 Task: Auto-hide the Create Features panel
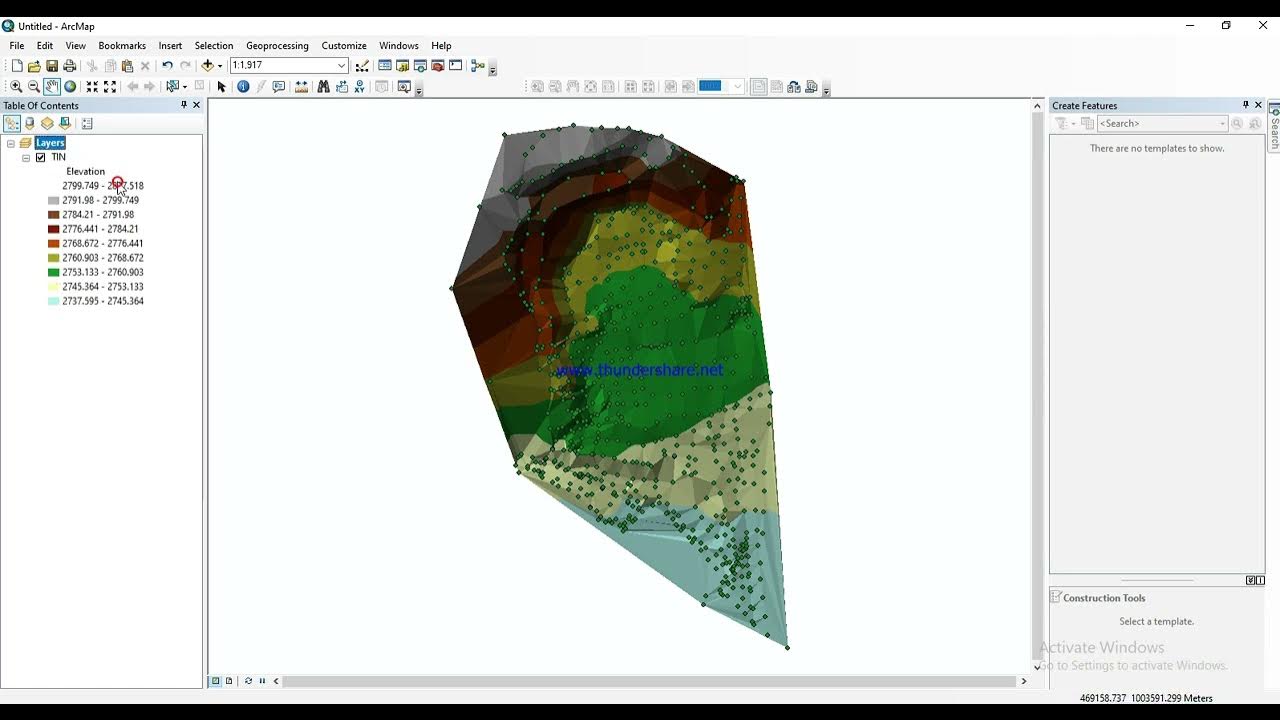tap(1246, 105)
